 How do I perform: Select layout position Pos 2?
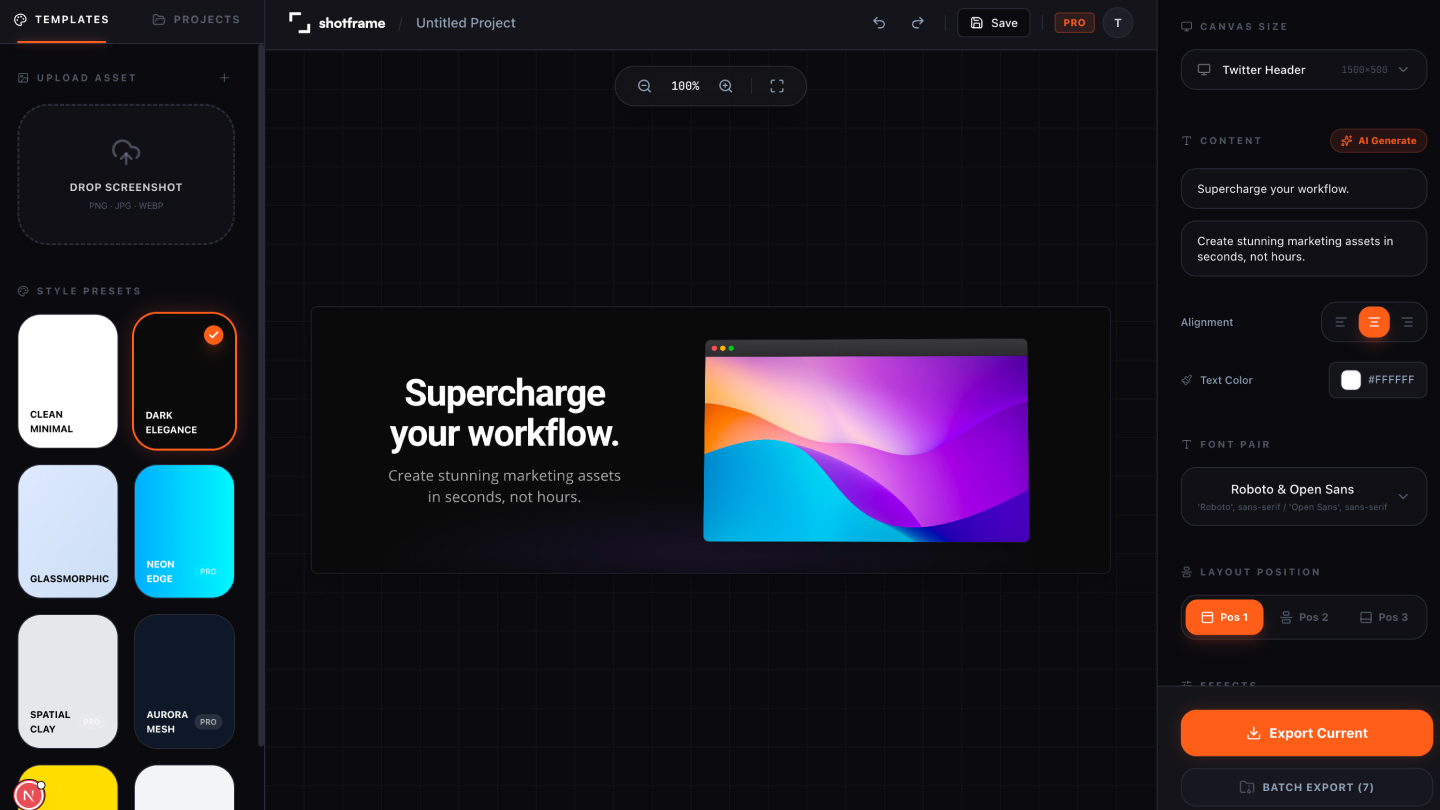pyautogui.click(x=1304, y=617)
